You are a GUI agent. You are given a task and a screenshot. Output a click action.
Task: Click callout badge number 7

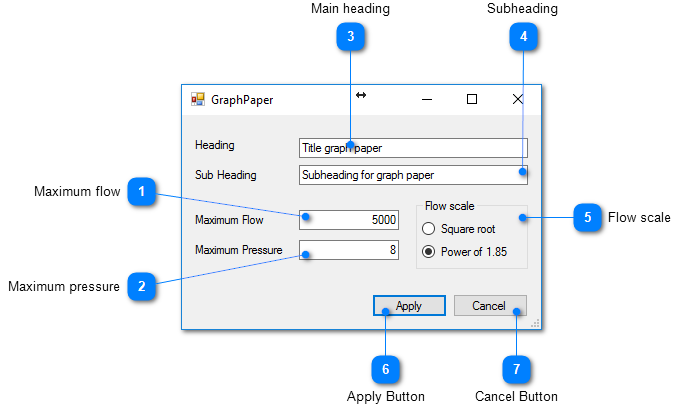tap(516, 369)
